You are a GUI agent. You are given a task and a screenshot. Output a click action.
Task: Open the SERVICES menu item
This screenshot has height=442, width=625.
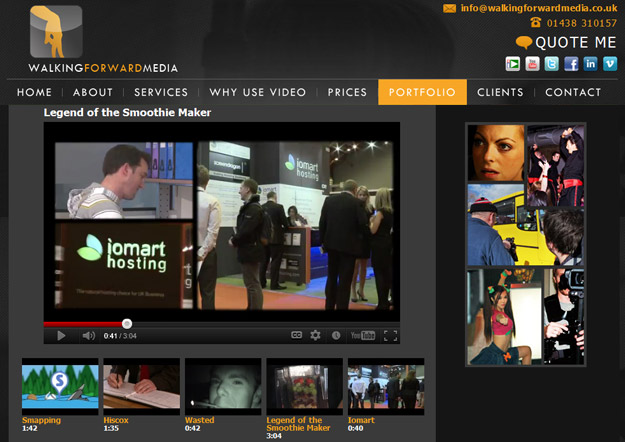click(161, 92)
